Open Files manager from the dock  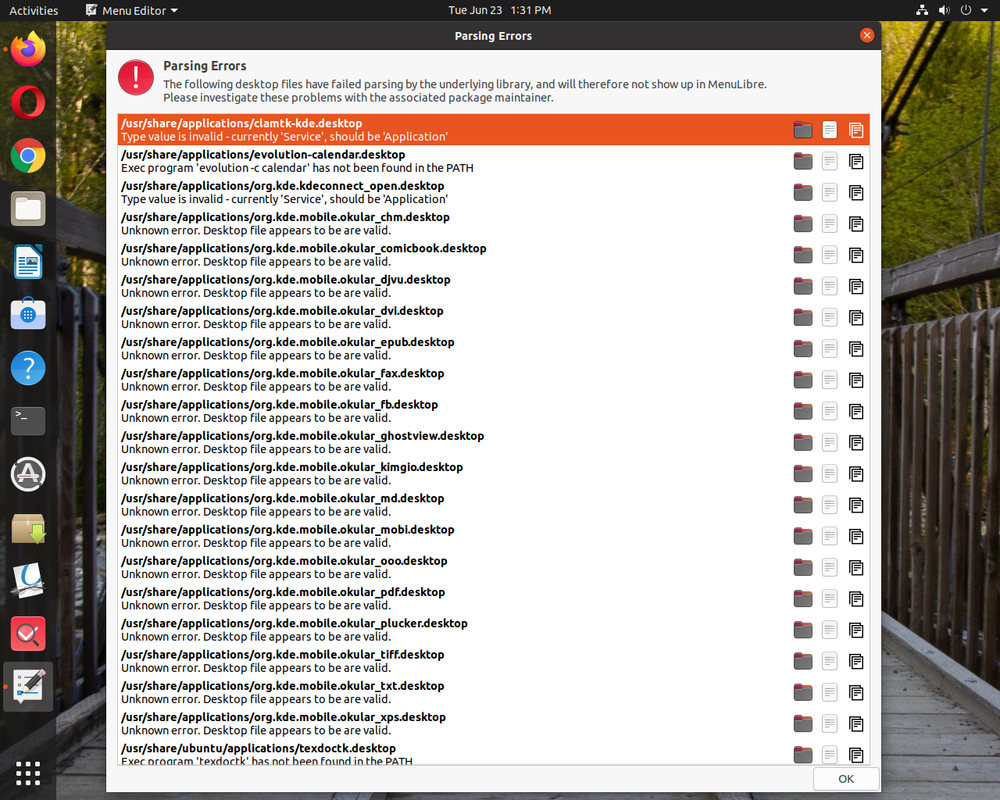pyautogui.click(x=28, y=209)
